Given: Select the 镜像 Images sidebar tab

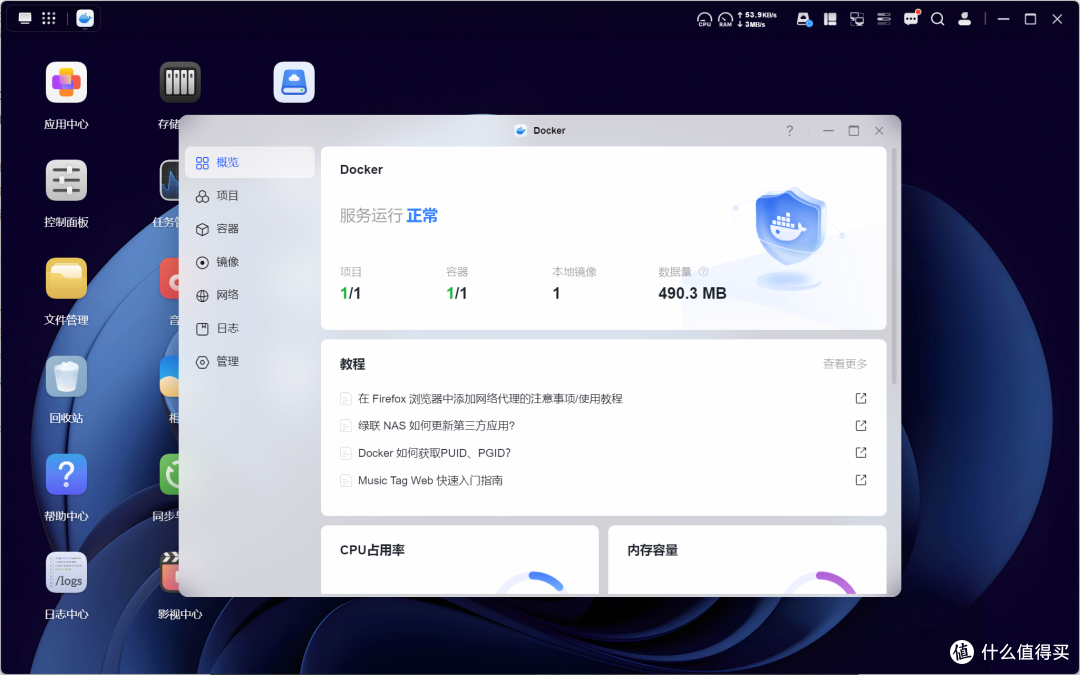Looking at the screenshot, I should pos(249,262).
